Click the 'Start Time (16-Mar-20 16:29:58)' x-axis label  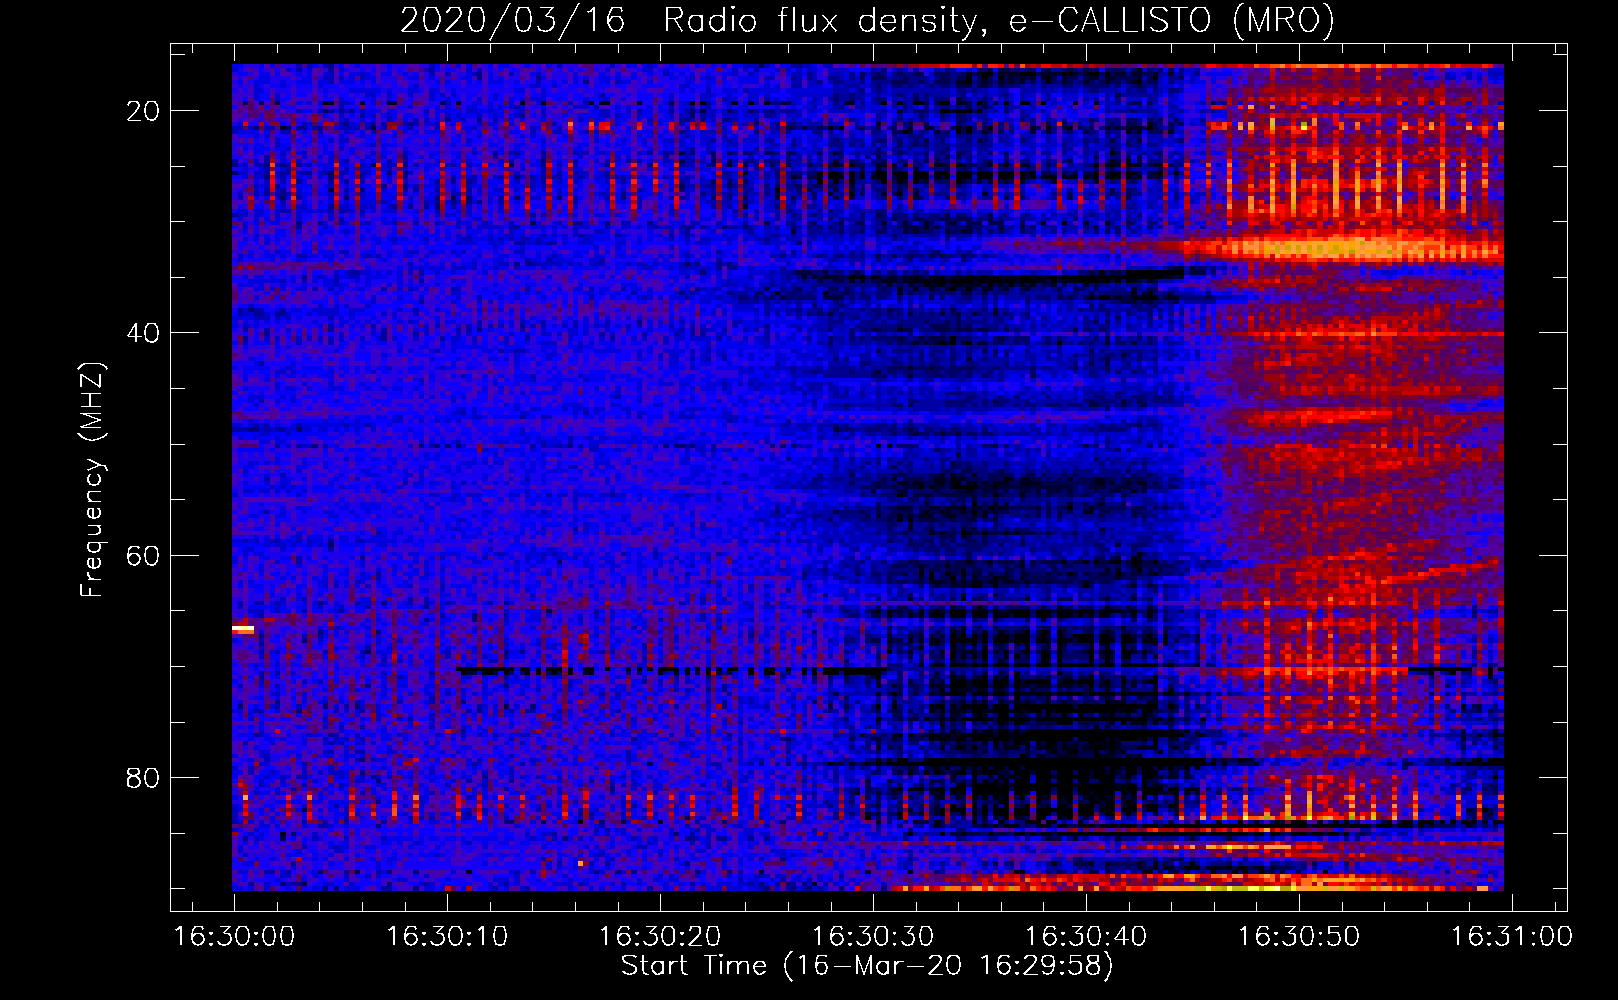pos(867,966)
